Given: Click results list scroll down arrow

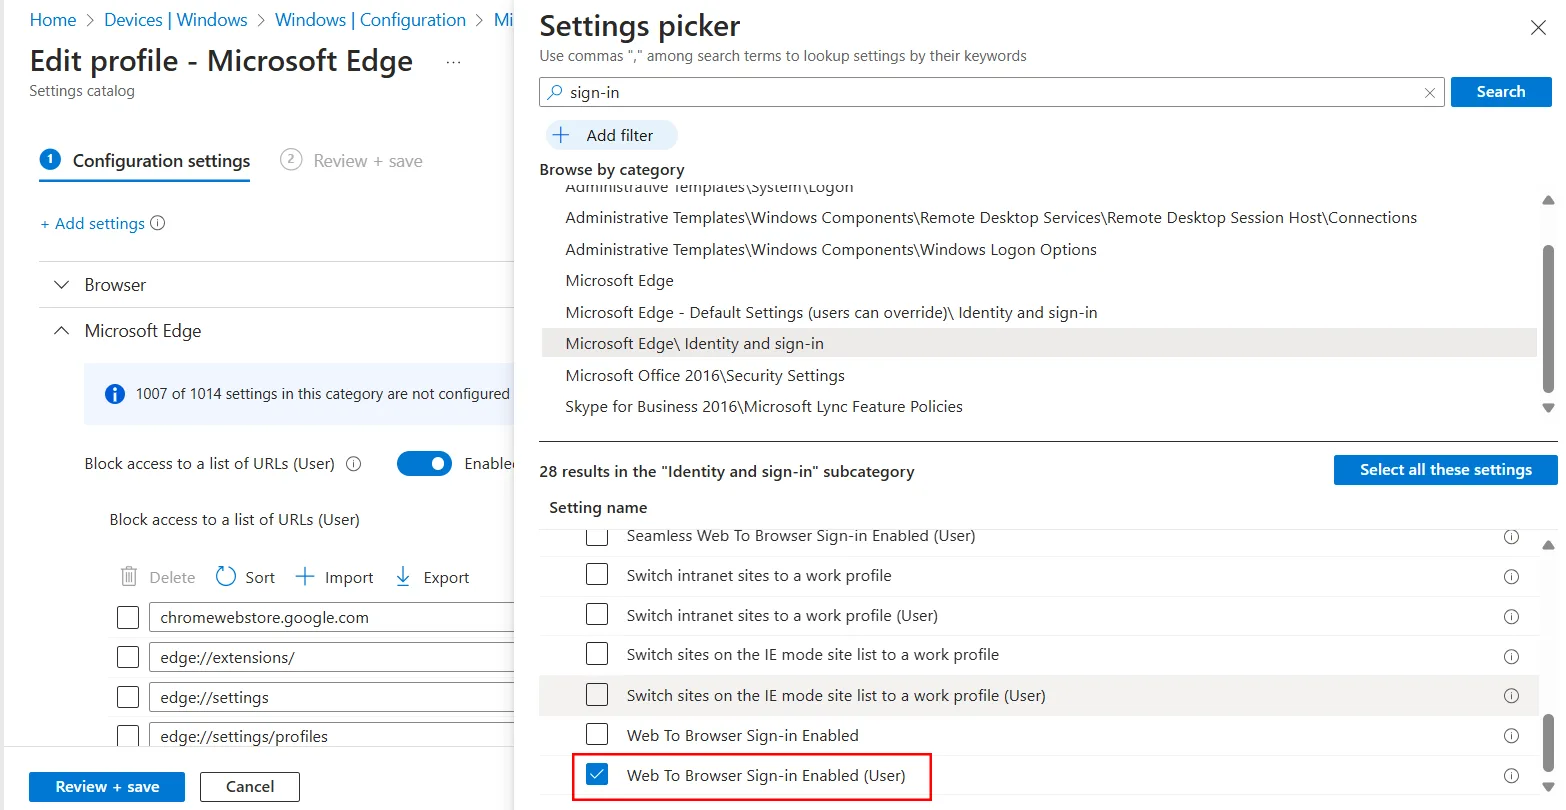Looking at the screenshot, I should (1548, 787).
